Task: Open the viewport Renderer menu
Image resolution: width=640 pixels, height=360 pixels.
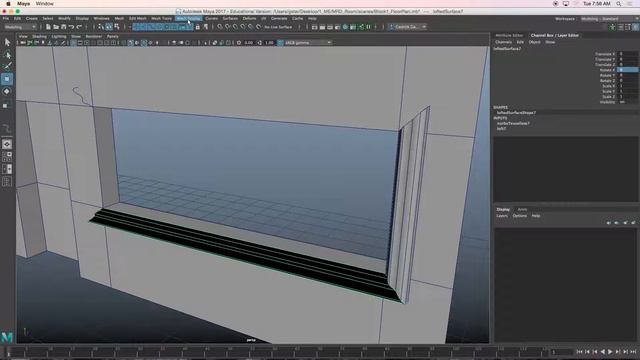Action: pos(93,36)
